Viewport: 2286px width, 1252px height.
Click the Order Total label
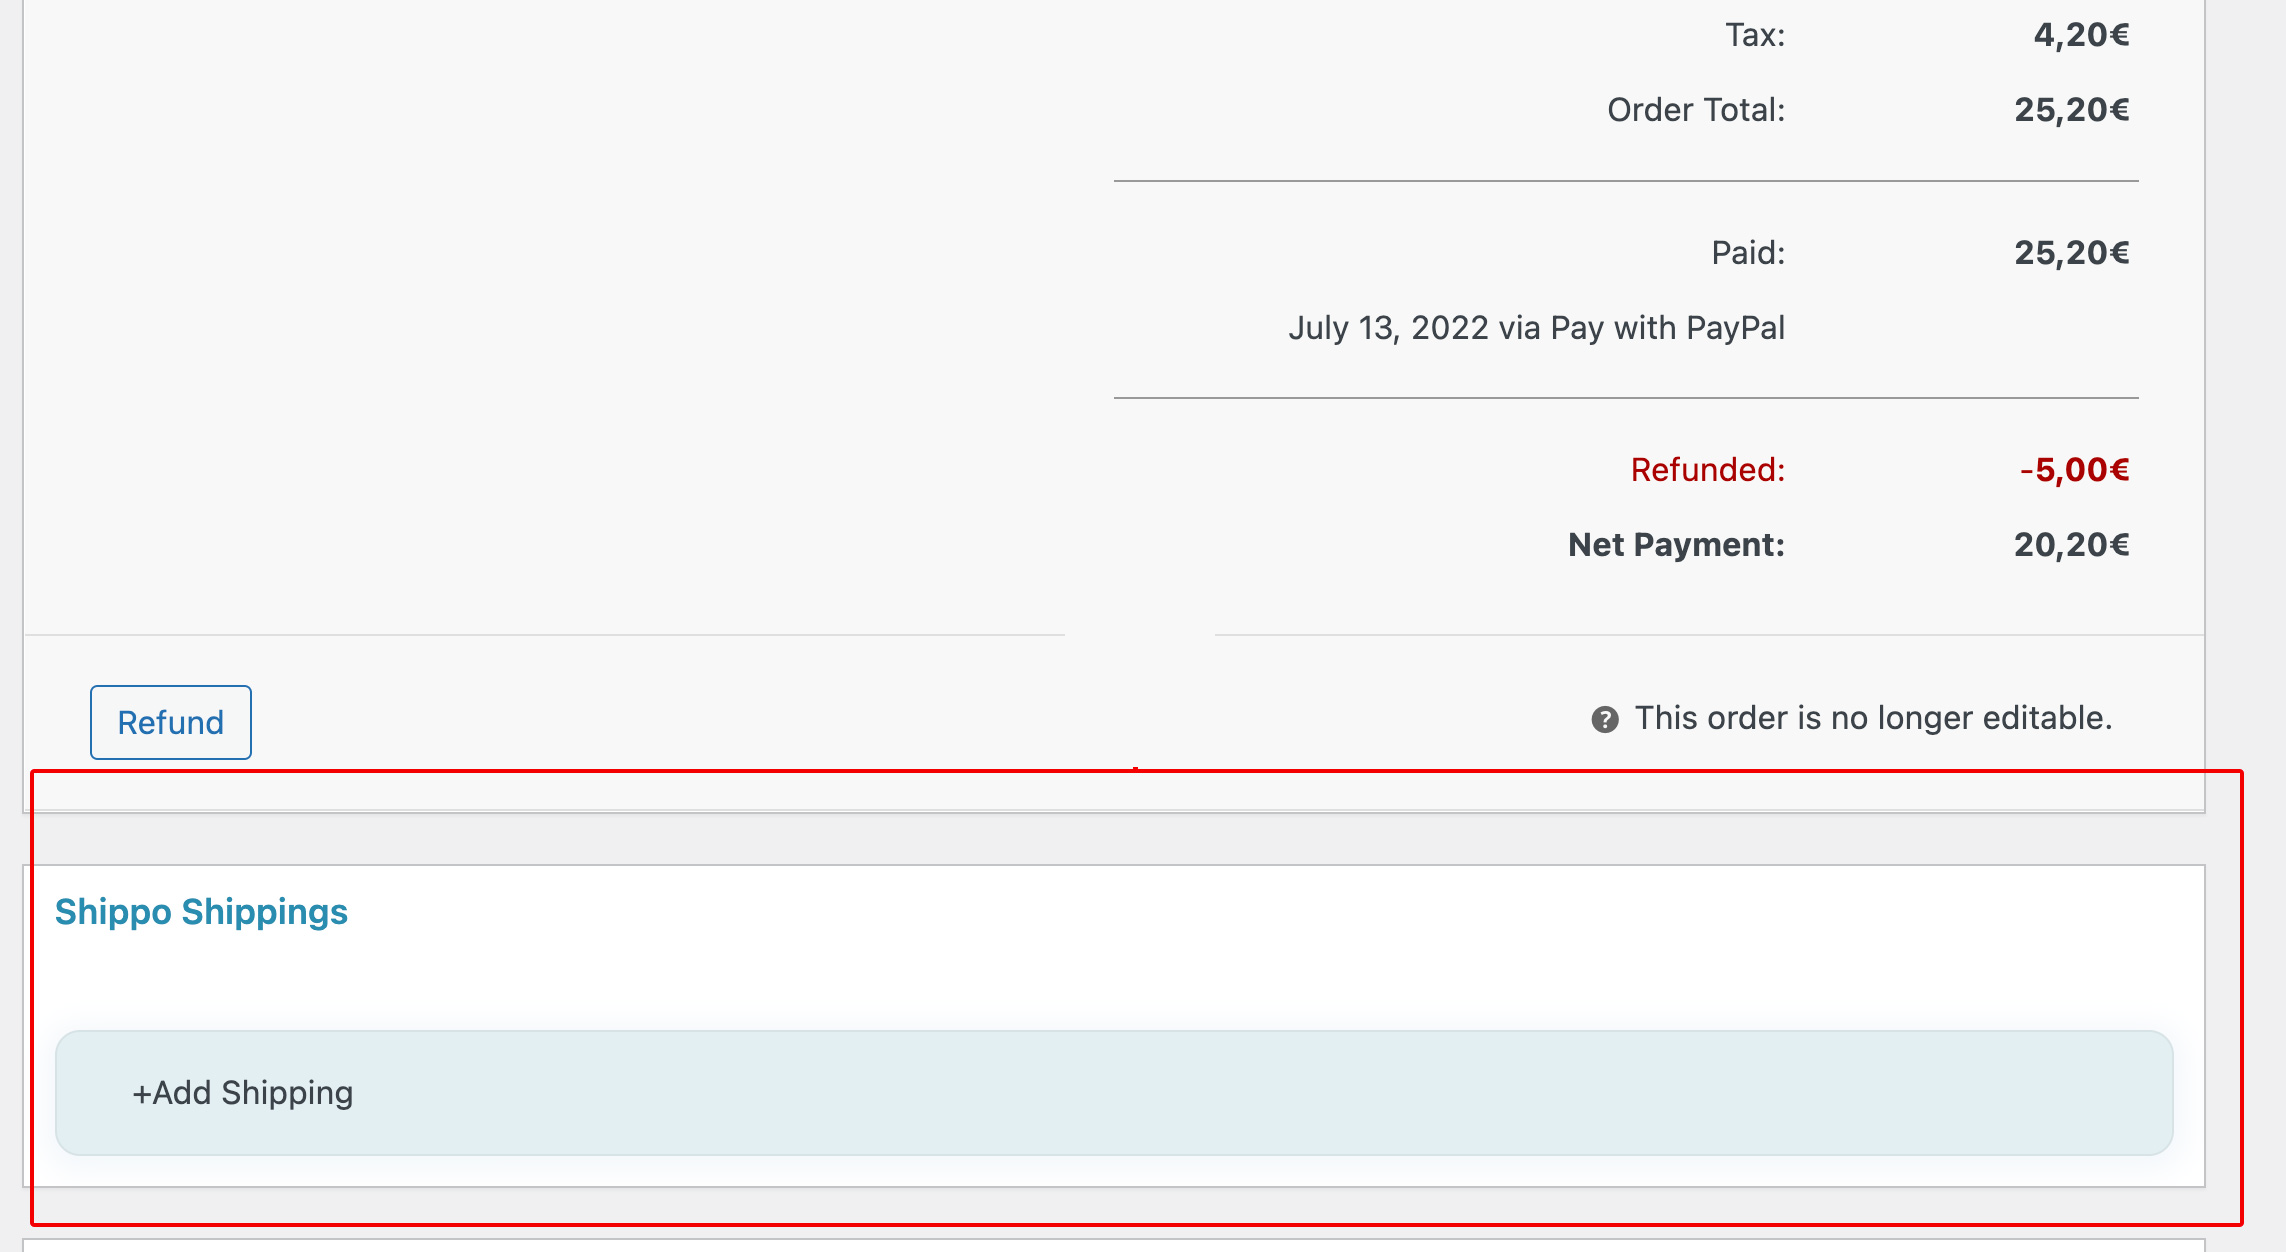point(1695,110)
